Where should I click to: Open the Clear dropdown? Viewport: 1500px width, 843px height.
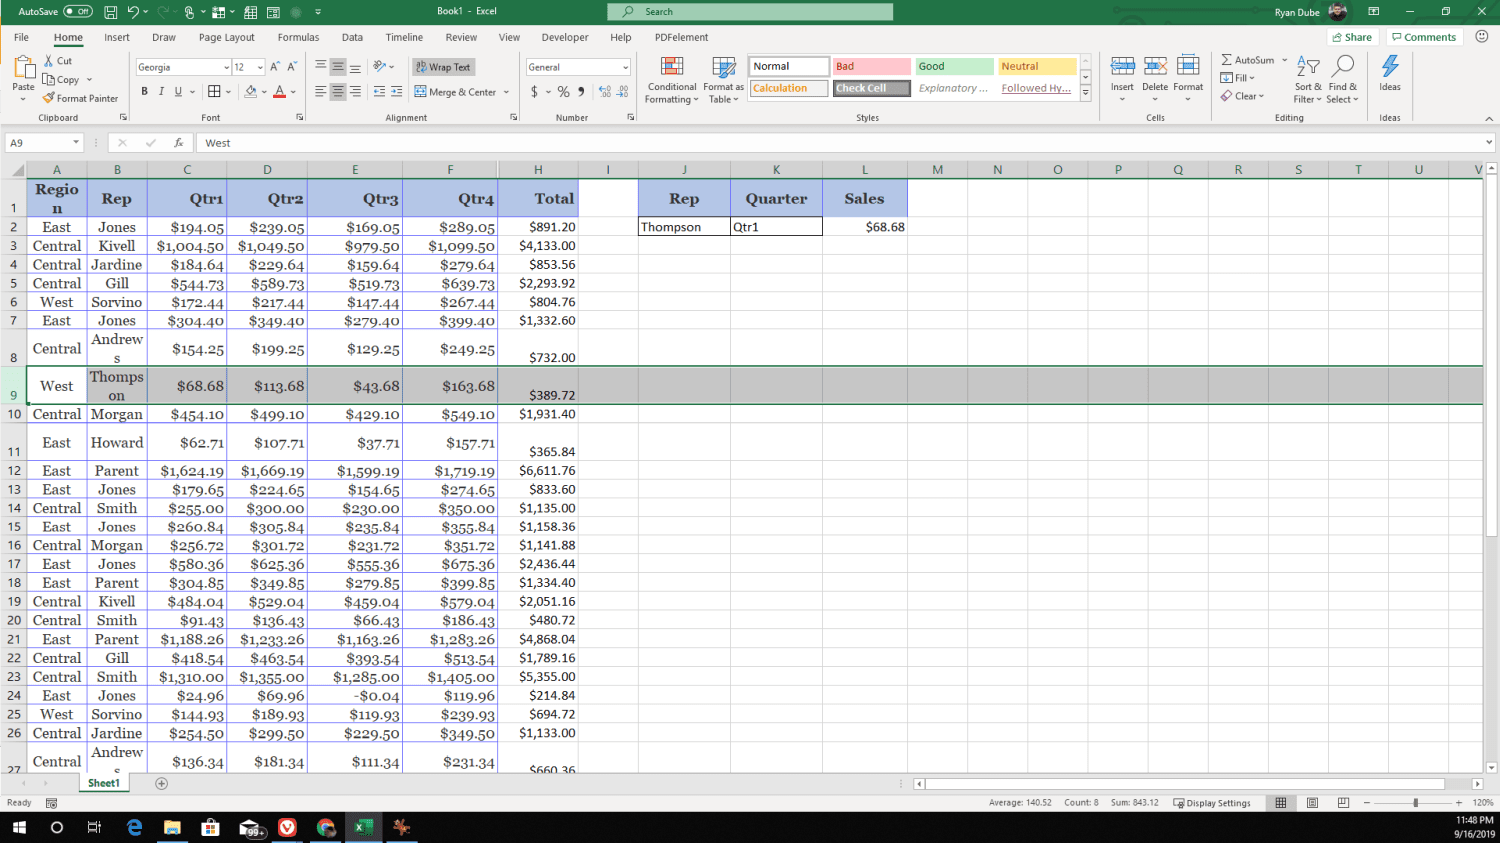pyautogui.click(x=1243, y=96)
